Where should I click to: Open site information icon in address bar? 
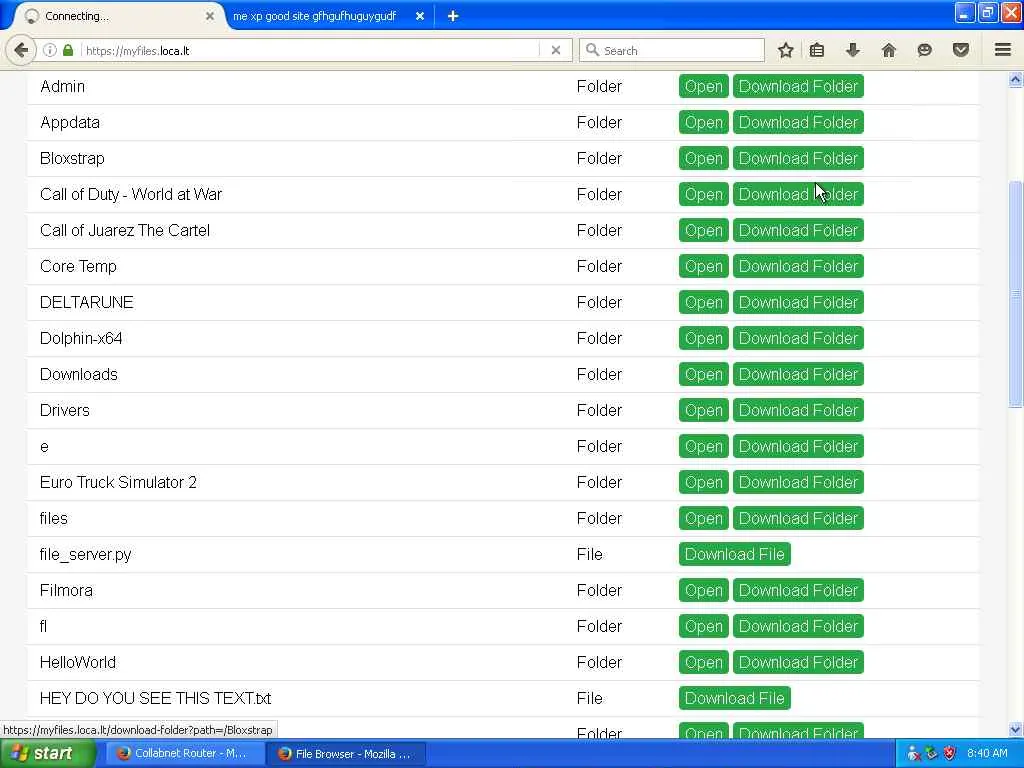coord(50,50)
